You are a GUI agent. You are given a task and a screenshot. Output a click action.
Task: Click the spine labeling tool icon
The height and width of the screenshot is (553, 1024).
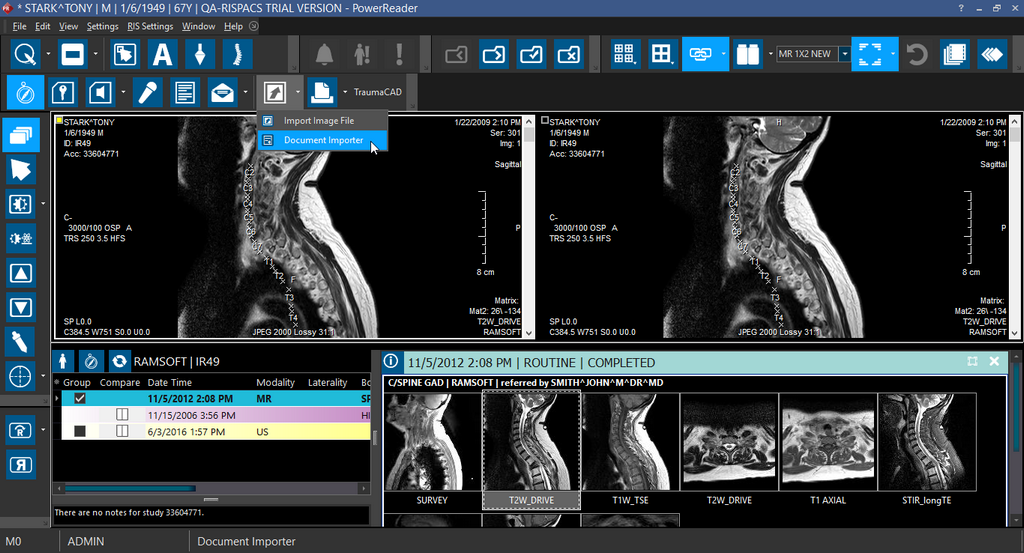pyautogui.click(x=237, y=54)
